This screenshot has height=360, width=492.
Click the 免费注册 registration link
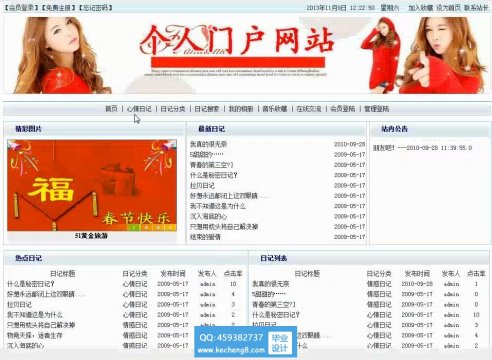coord(58,7)
